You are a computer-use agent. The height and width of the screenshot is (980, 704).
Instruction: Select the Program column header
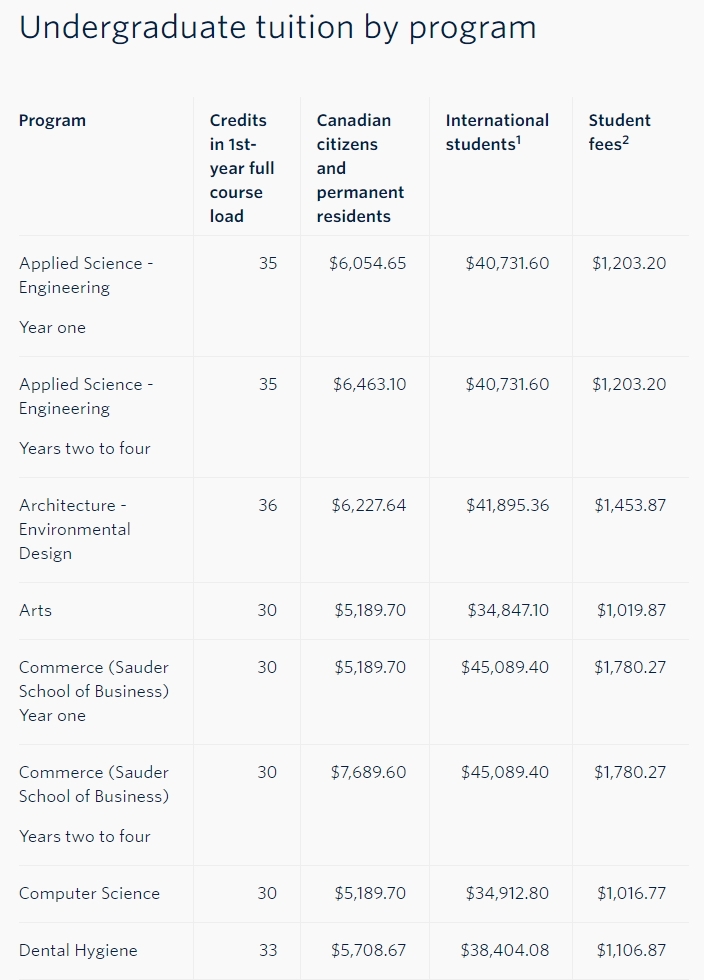click(x=53, y=120)
